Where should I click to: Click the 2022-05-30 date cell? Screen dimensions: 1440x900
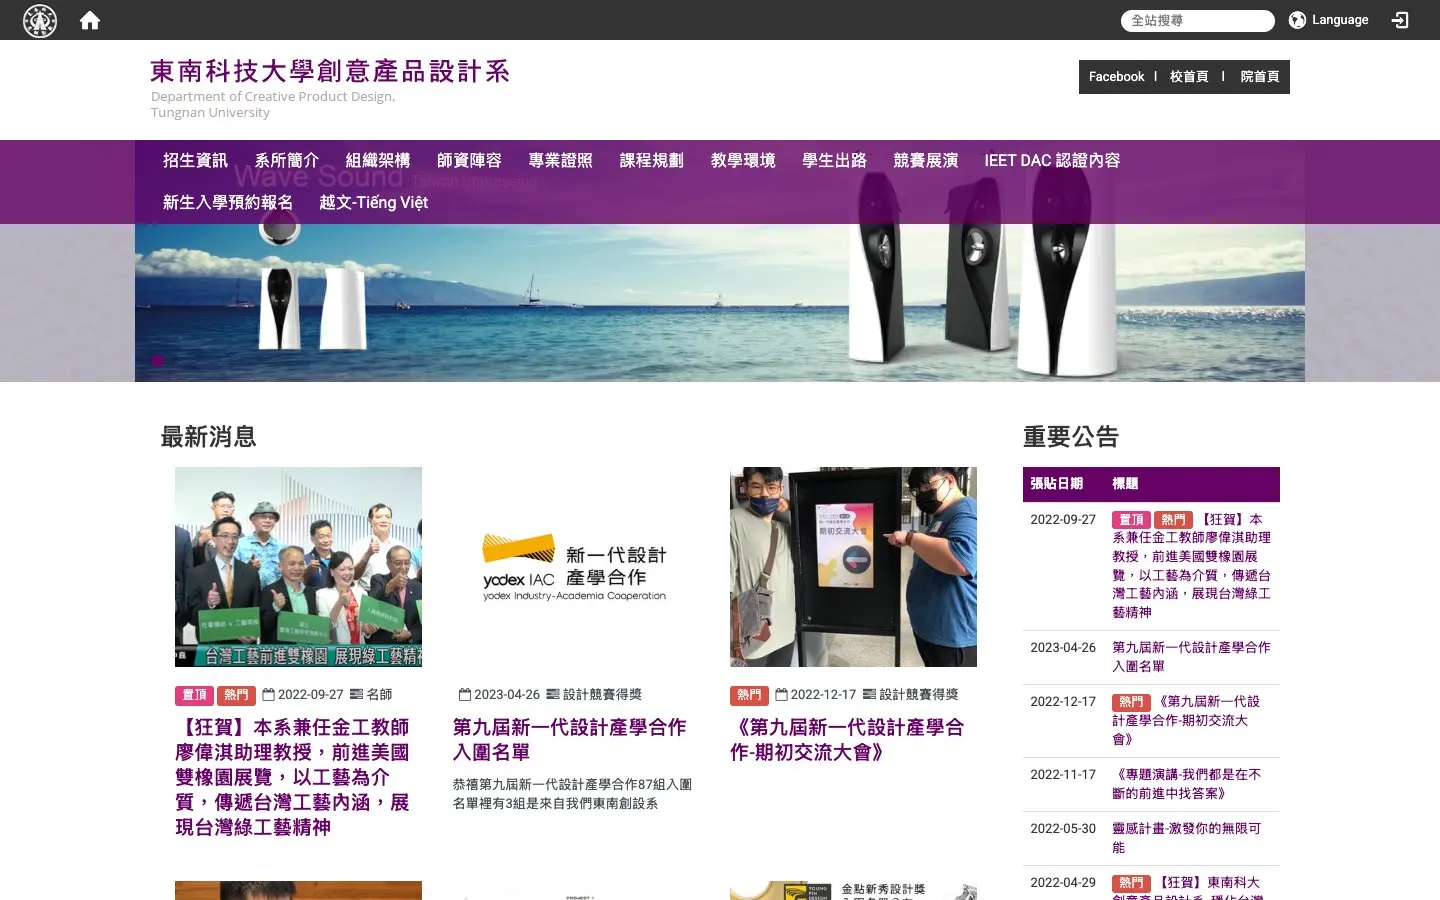coord(1063,829)
